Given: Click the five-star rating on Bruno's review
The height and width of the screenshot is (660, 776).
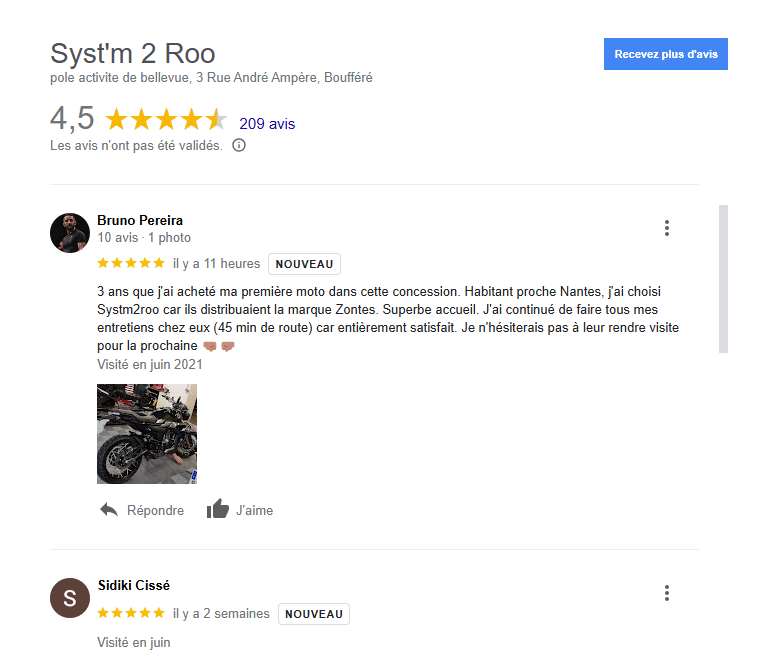Looking at the screenshot, I should 131,263.
